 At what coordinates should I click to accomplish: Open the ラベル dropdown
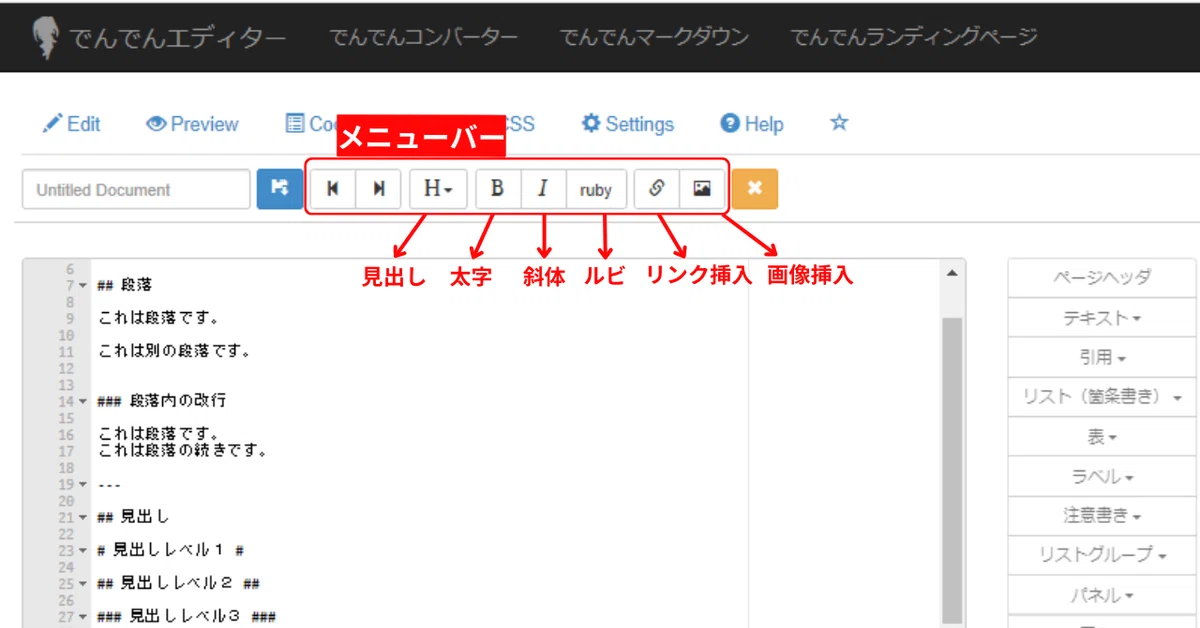(x=1103, y=477)
